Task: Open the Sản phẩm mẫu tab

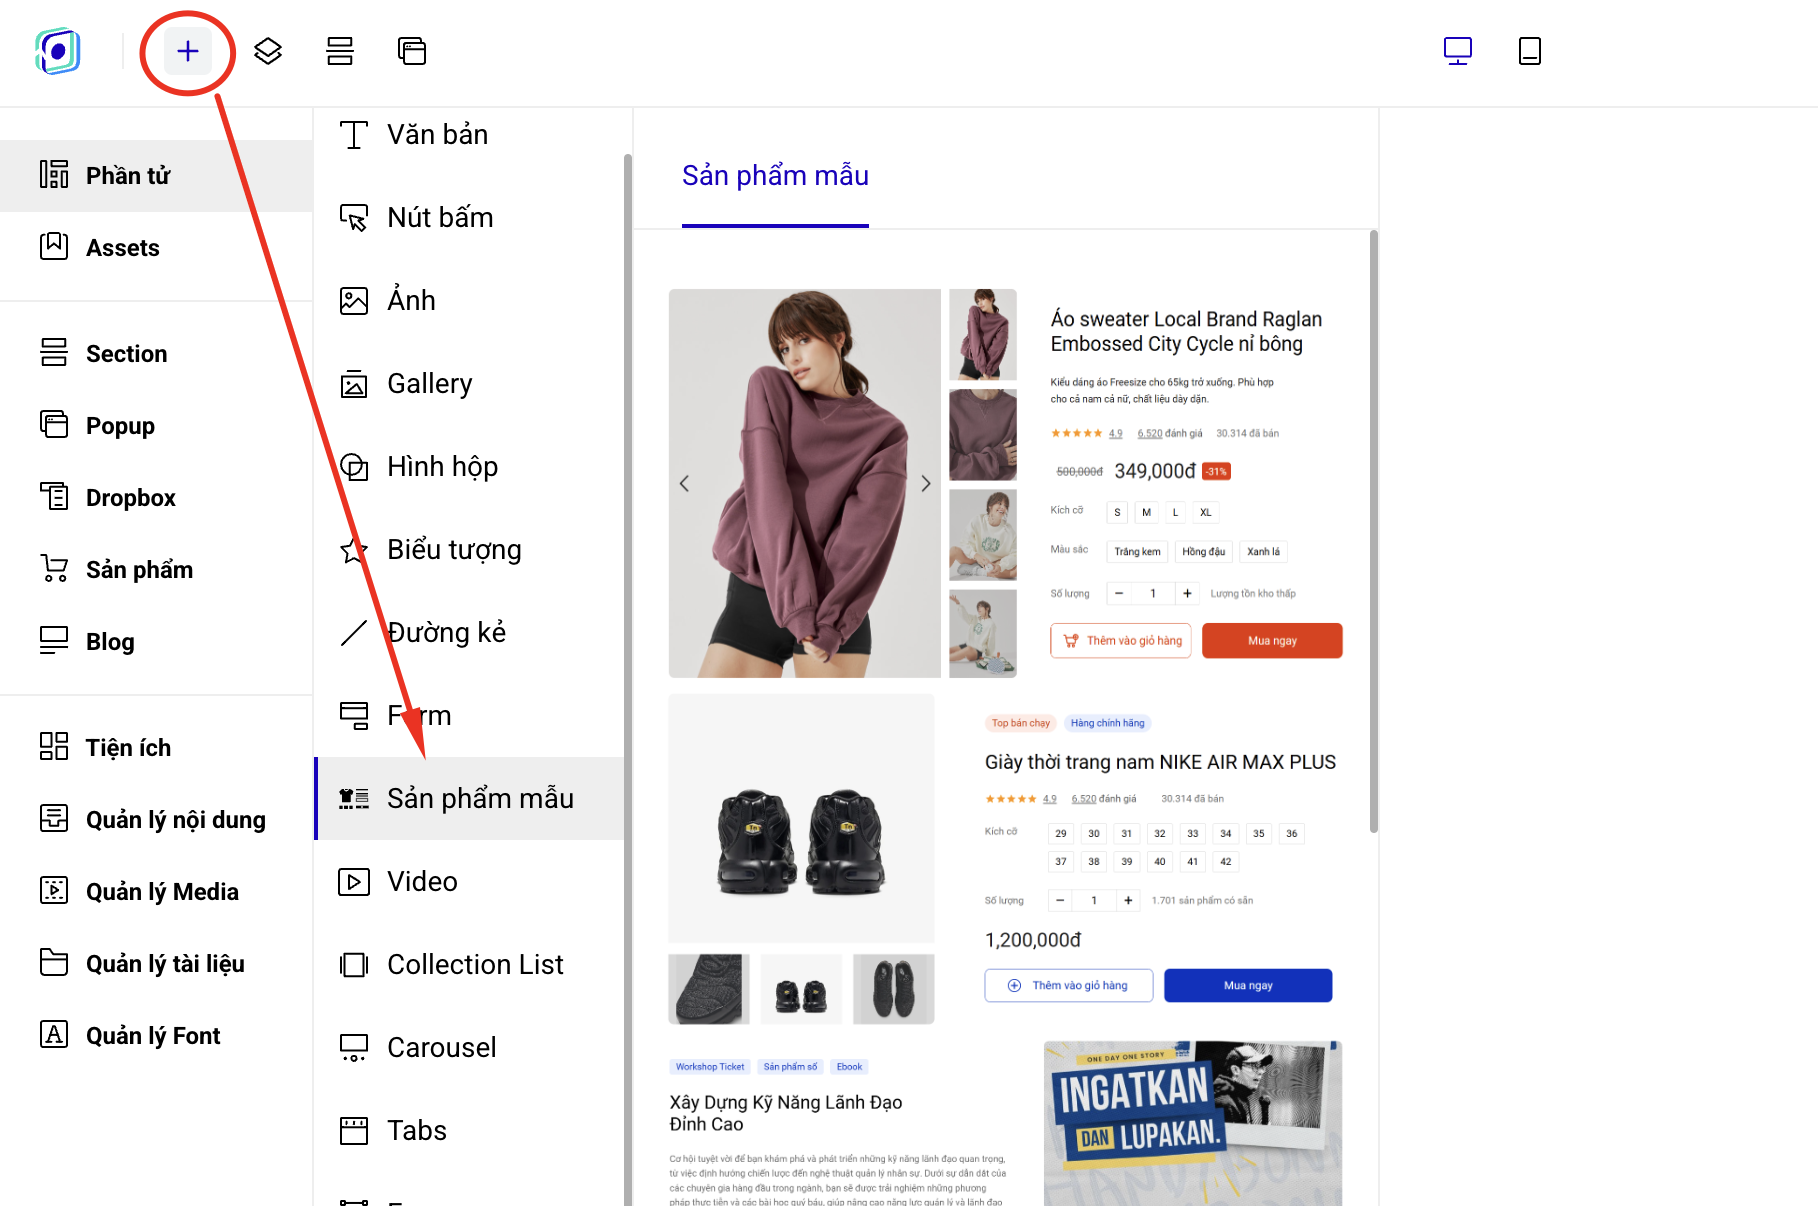Action: [x=775, y=176]
